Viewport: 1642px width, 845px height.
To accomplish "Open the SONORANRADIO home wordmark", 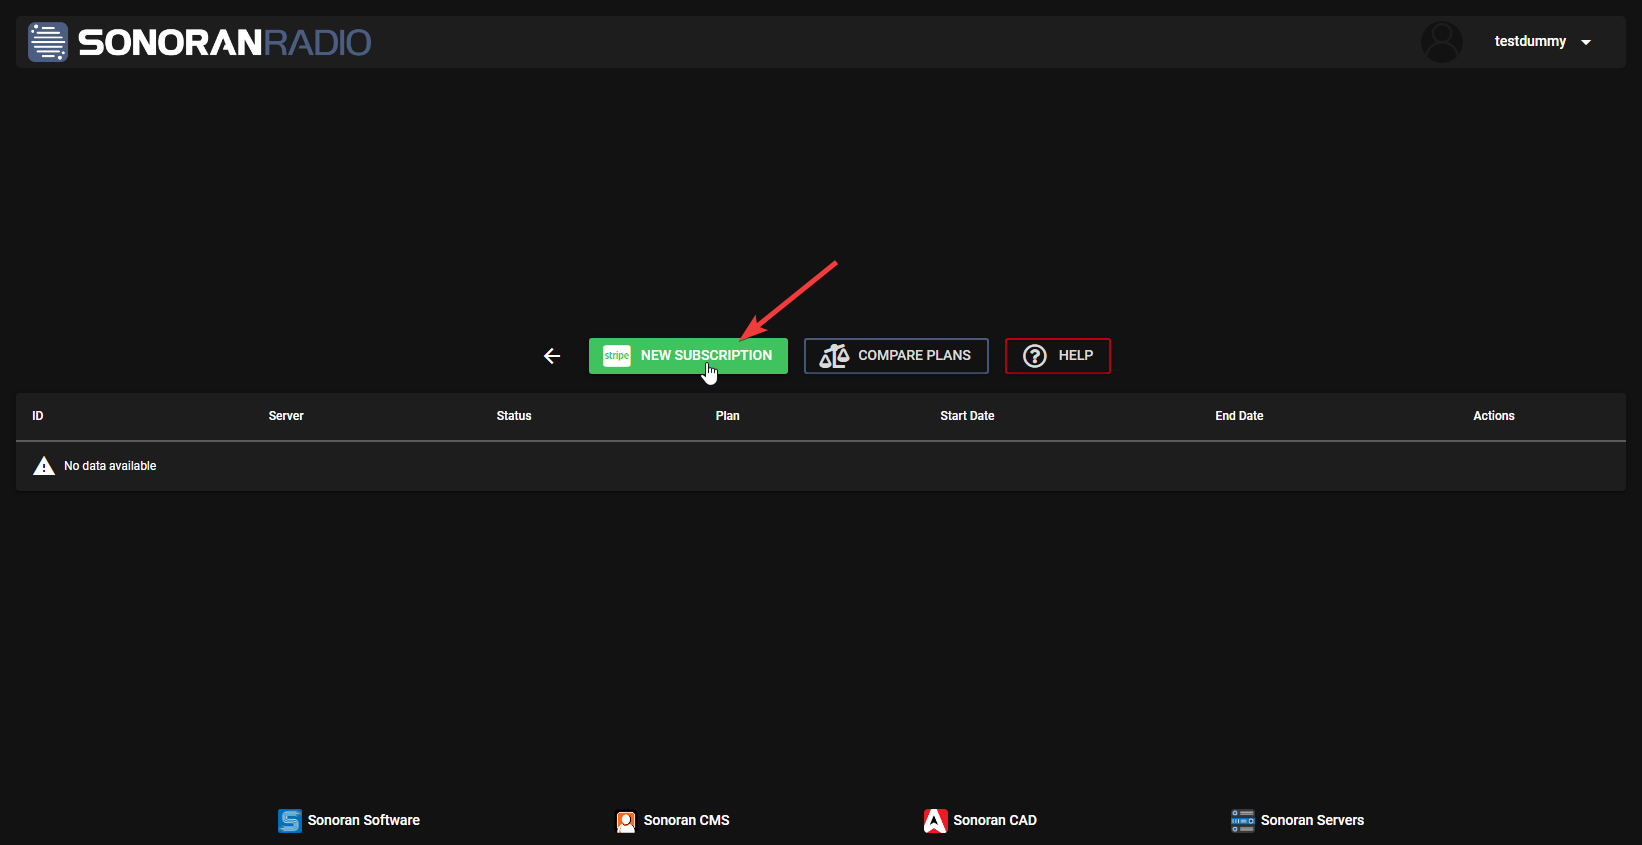I will [x=225, y=42].
